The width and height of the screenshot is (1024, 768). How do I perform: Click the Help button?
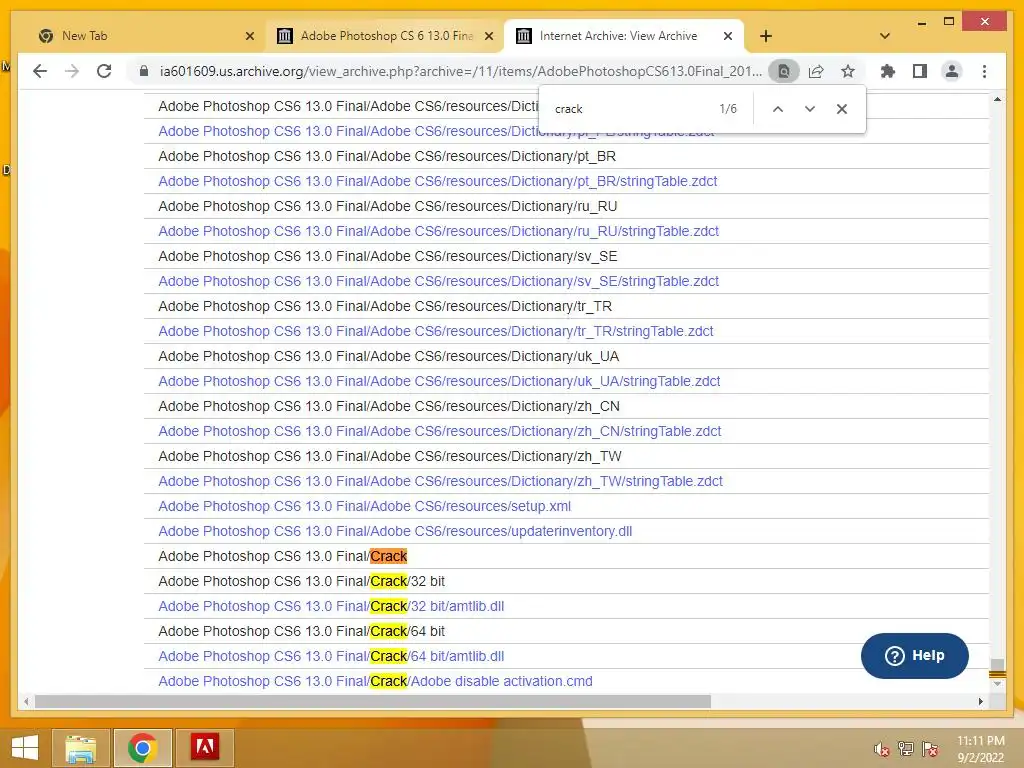[x=914, y=656]
